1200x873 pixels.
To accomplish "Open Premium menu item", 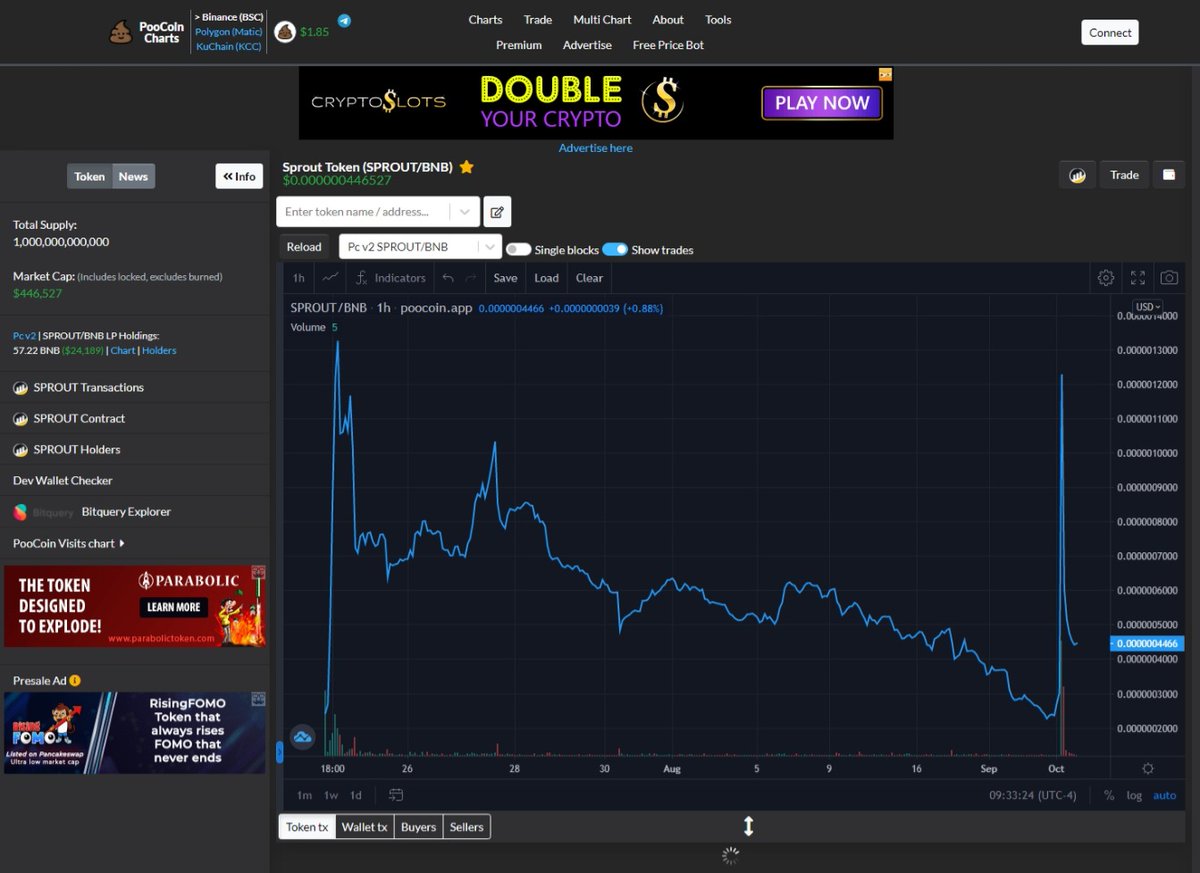I will coord(519,45).
